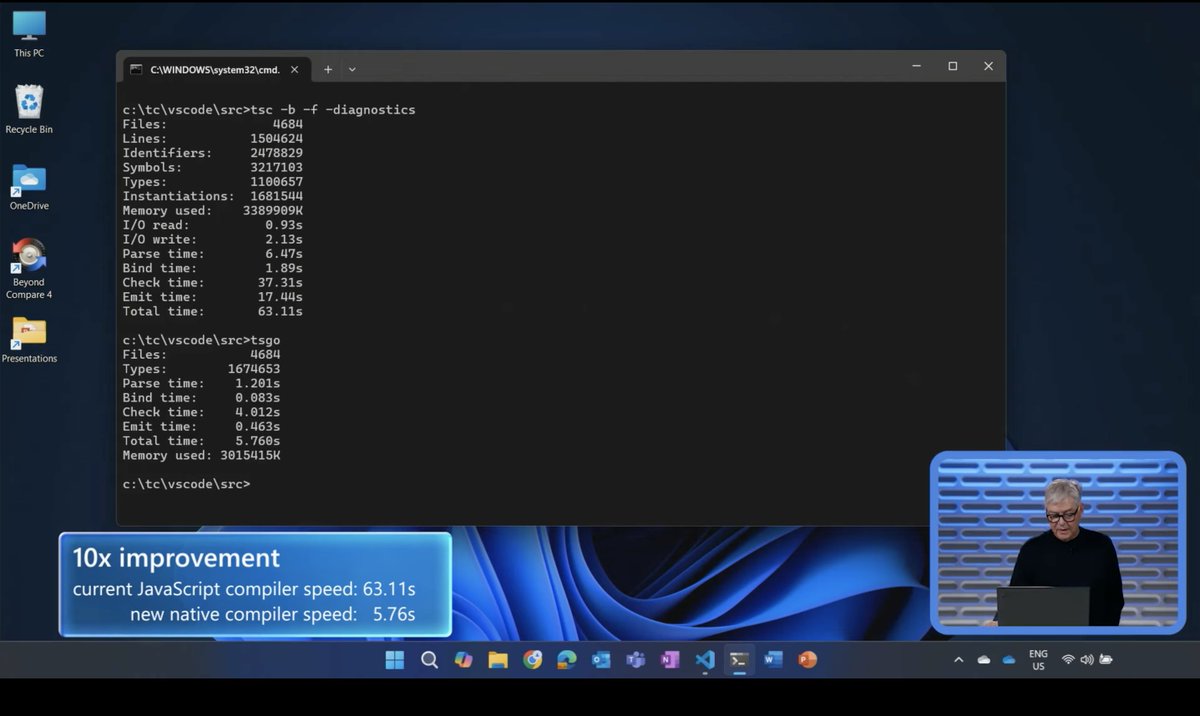This screenshot has width=1200, height=716.
Task: Select the cmd.exe terminal tab
Action: pos(214,69)
